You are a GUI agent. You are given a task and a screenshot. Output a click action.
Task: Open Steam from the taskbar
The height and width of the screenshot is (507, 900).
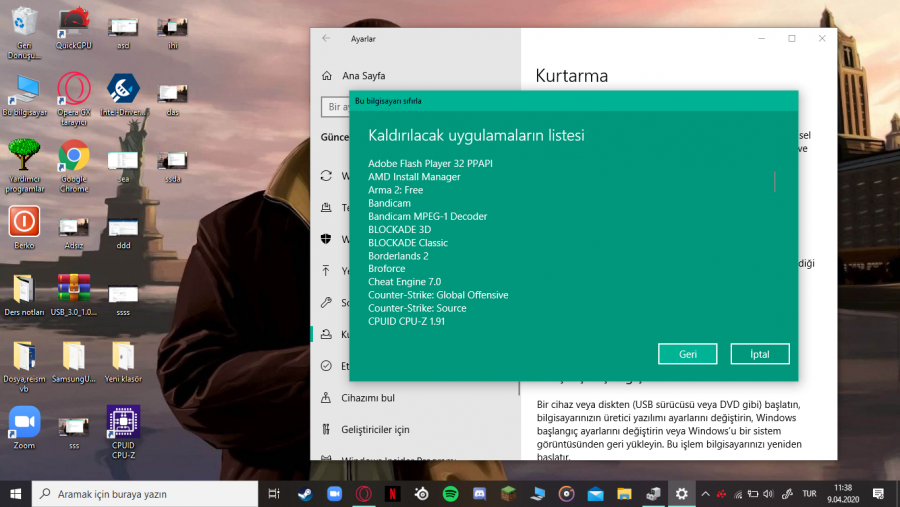(305, 494)
